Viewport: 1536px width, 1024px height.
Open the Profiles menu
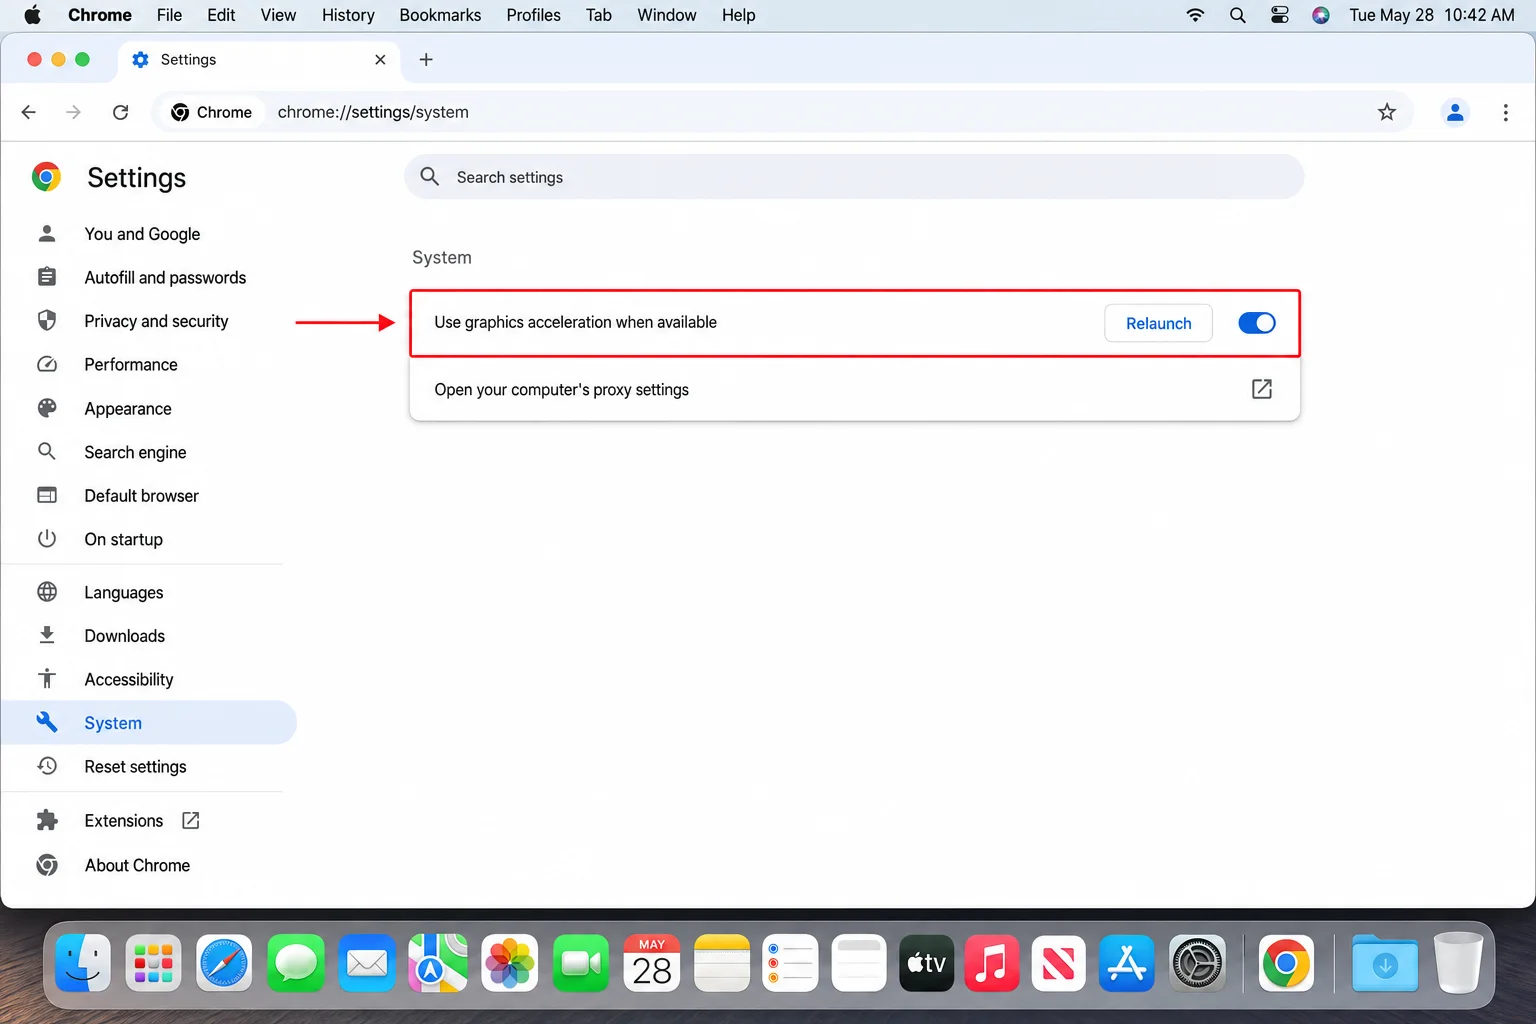(533, 15)
